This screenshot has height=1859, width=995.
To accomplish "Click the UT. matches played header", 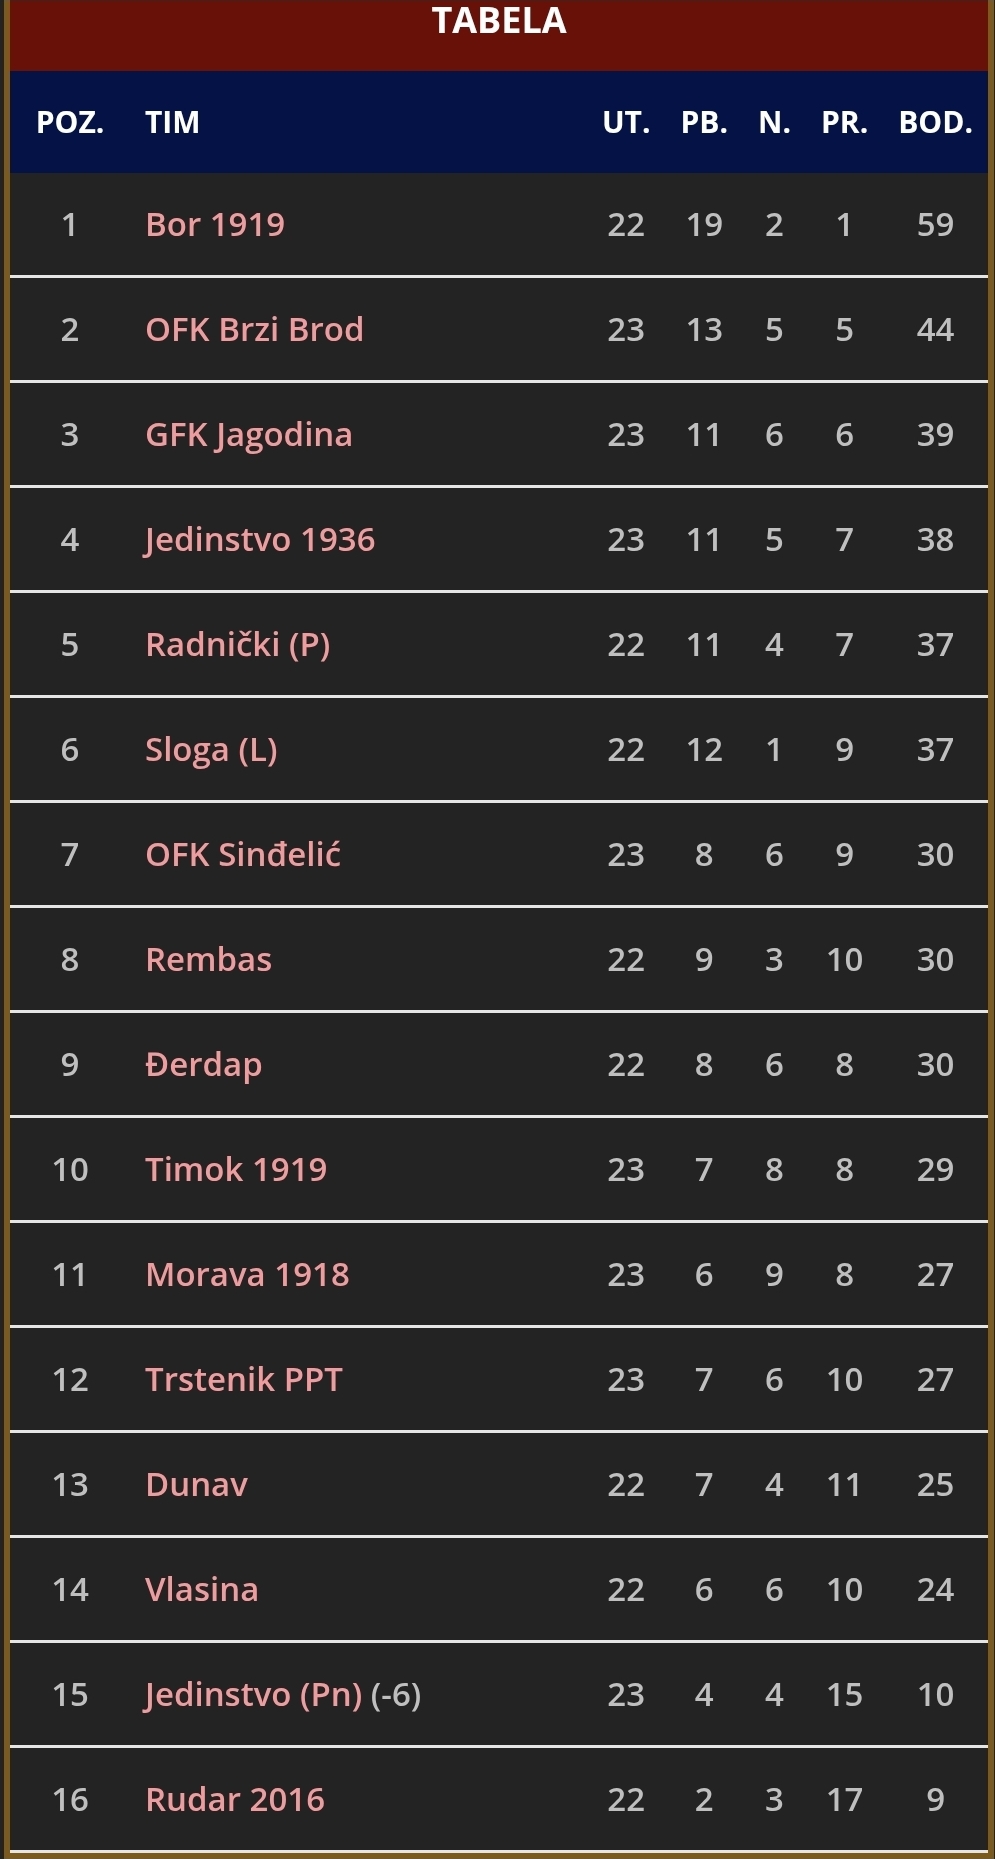I will coord(626,123).
